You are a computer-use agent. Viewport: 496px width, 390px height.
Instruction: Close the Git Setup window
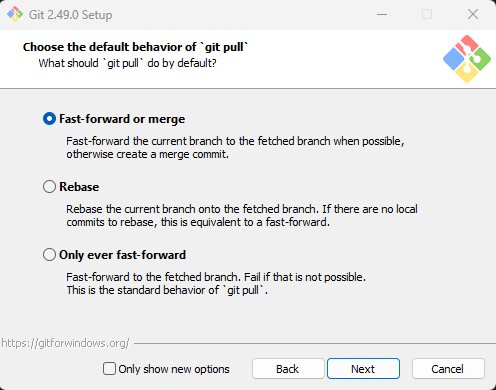(x=473, y=14)
